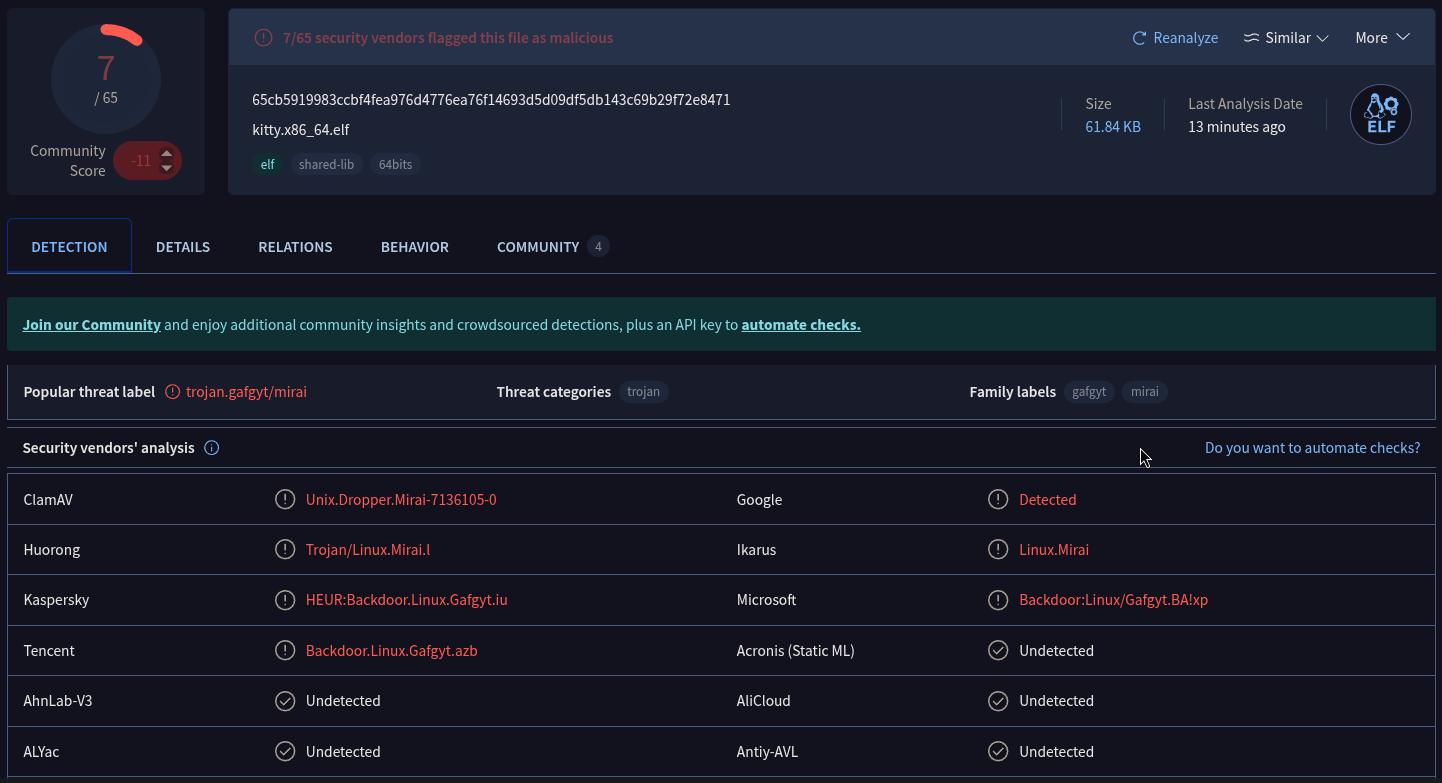
Task: Click the Huorong detection alert icon
Action: tap(285, 549)
